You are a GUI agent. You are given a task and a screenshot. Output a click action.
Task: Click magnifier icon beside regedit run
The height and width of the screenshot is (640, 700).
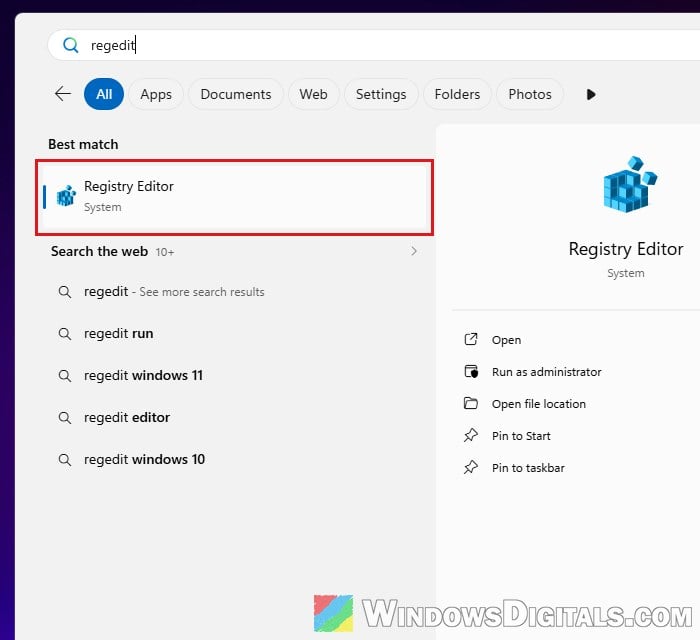[65, 334]
